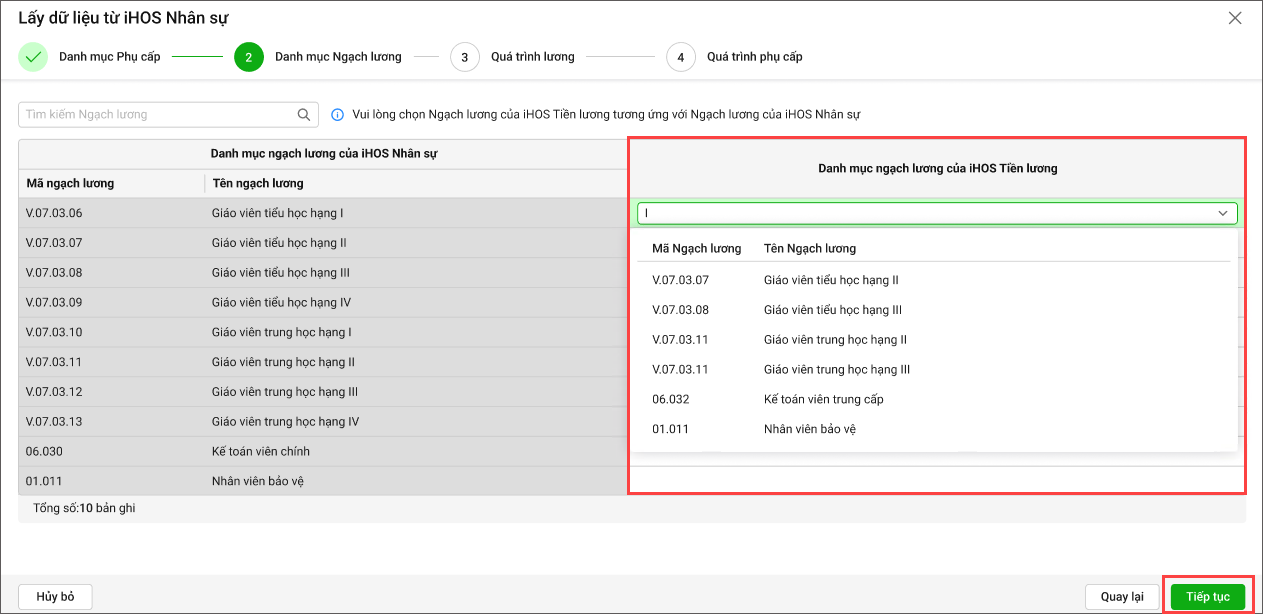Open step 1 Danh mục Phụ cấp
Screen dimensions: 1263x614
coord(109,57)
